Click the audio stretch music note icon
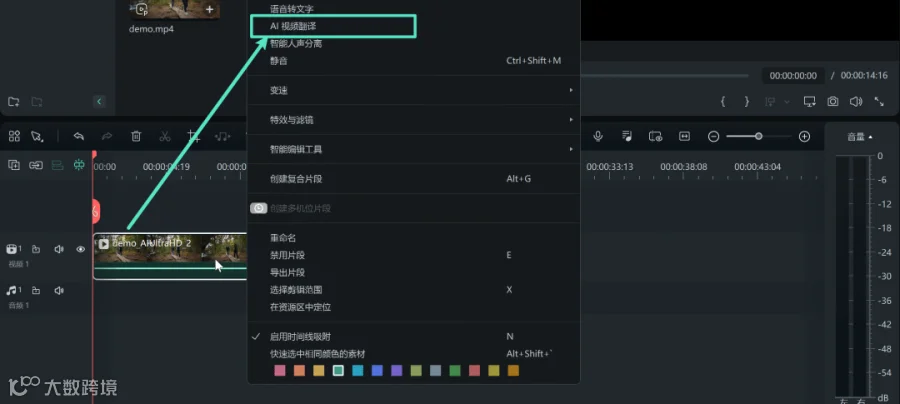 [x=223, y=136]
